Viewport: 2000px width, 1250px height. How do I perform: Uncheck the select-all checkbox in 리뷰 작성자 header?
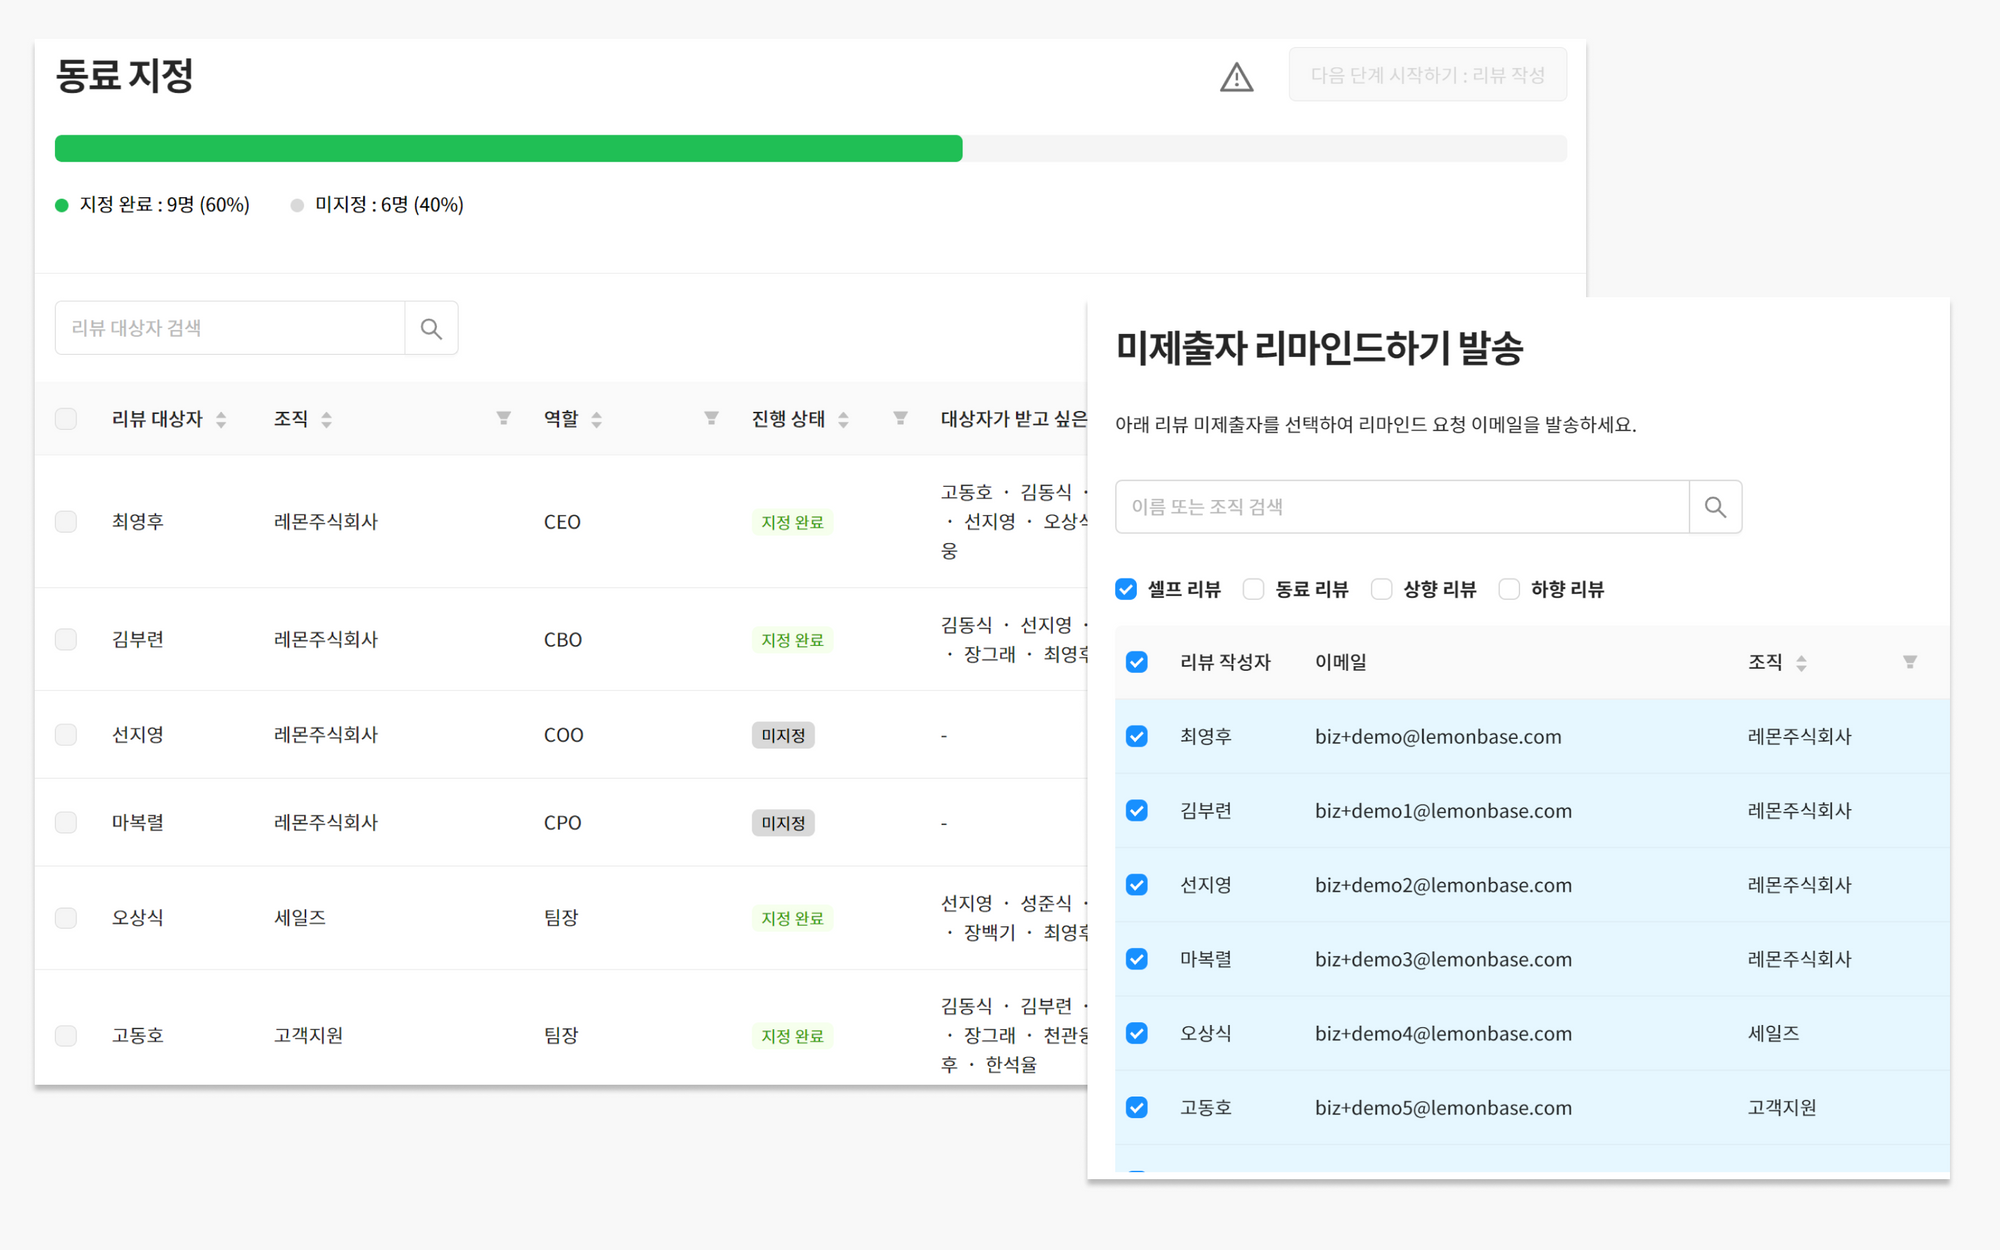pyautogui.click(x=1136, y=661)
